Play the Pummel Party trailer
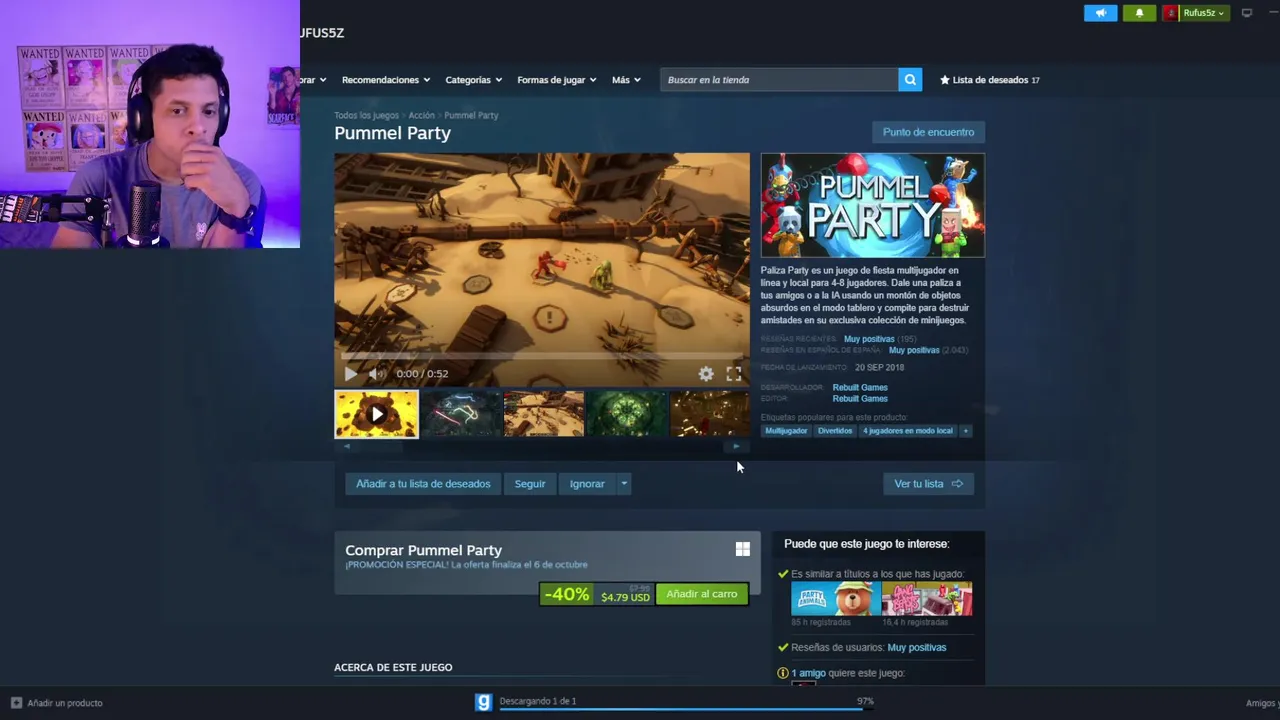1280x720 pixels. coord(351,374)
